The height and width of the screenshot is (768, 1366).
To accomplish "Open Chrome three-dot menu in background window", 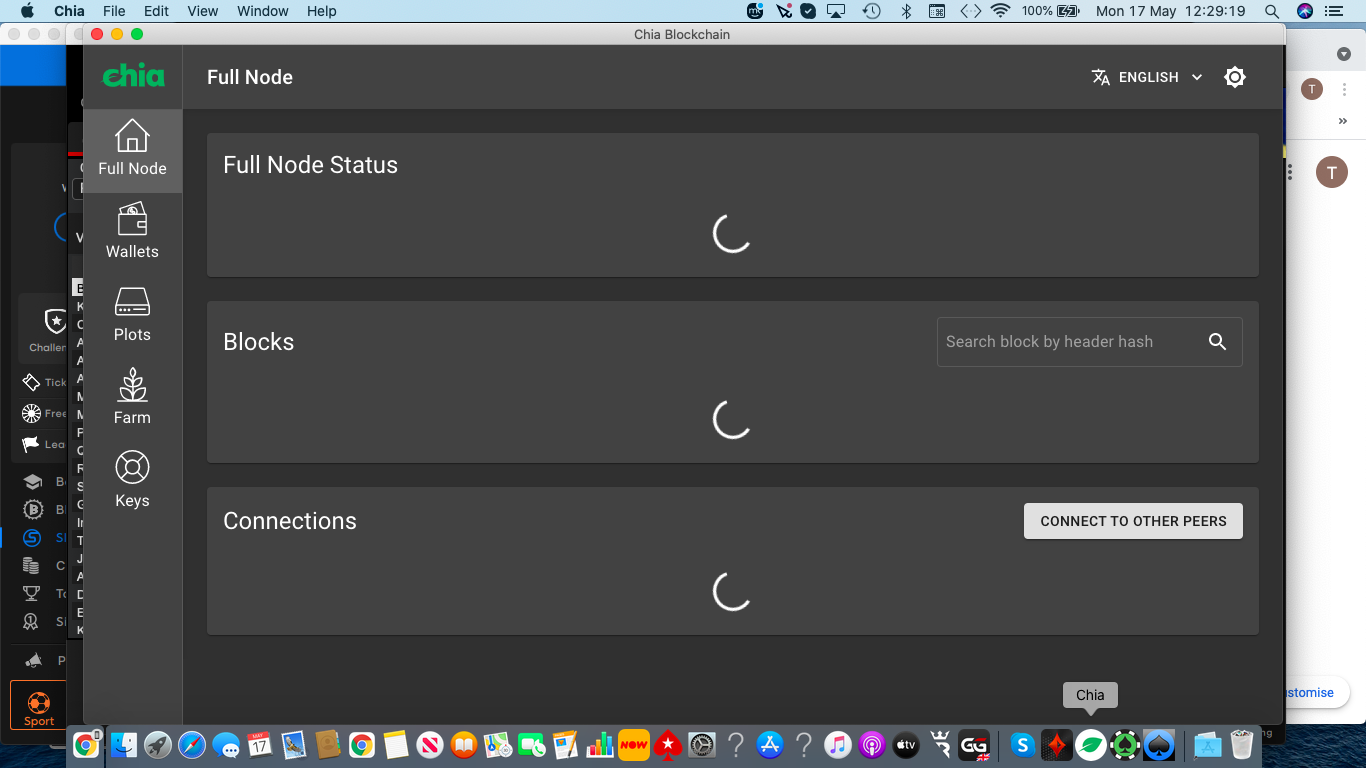I will click(x=1345, y=89).
